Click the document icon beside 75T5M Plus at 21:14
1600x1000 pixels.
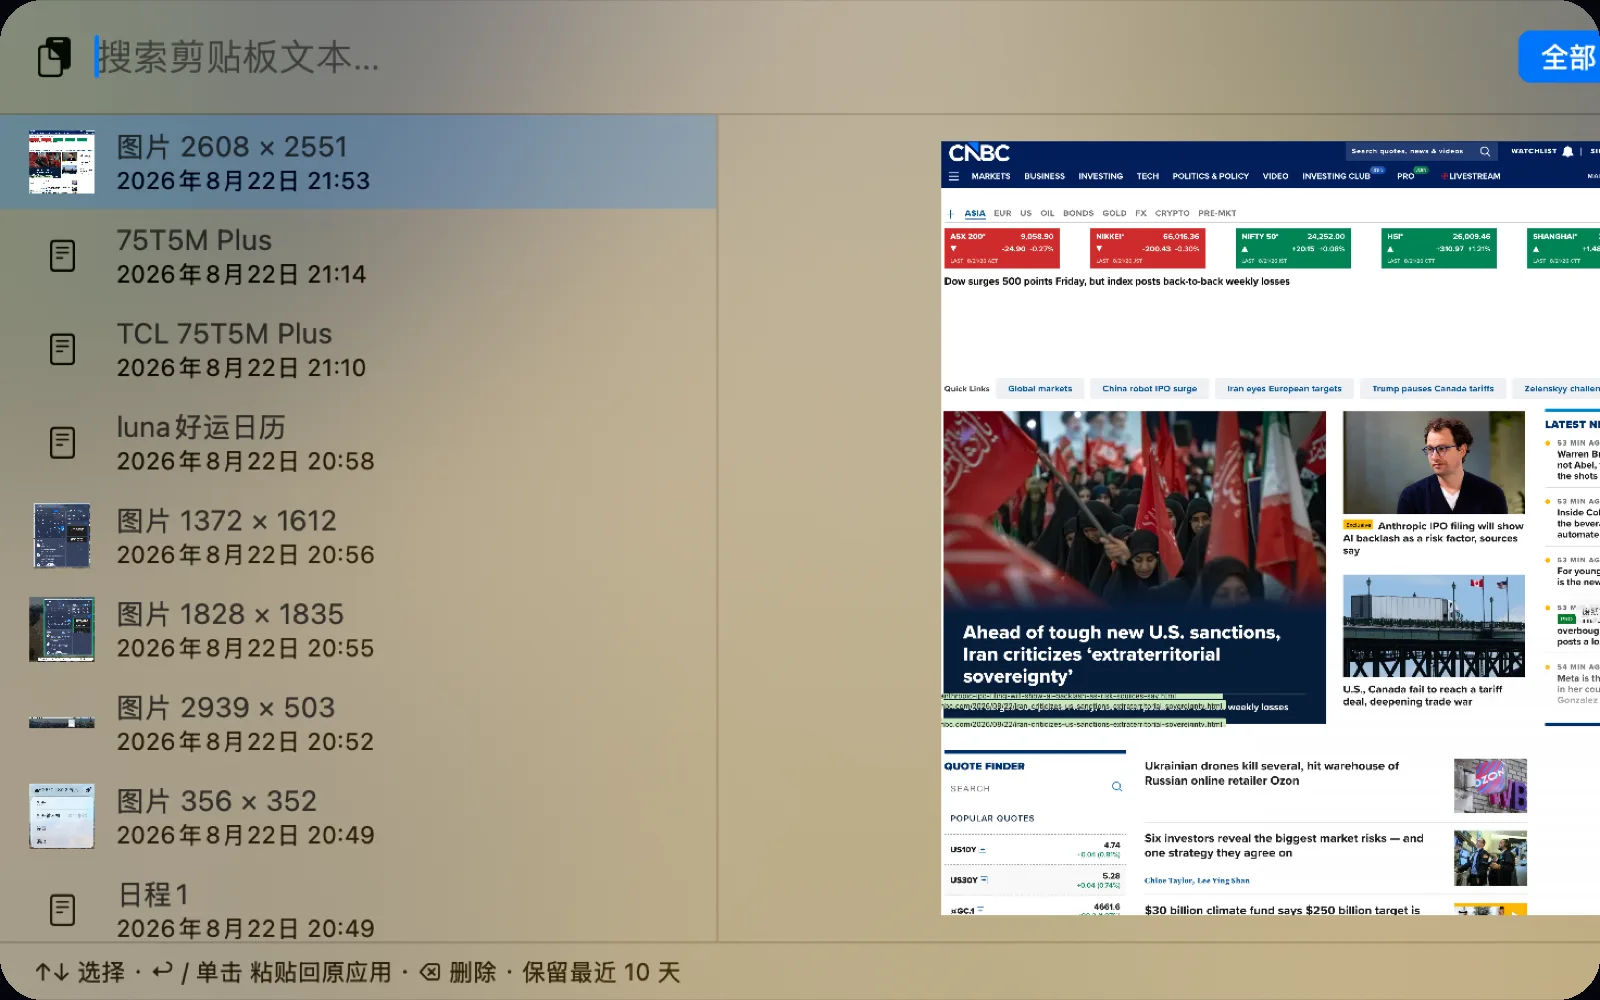tap(62, 255)
